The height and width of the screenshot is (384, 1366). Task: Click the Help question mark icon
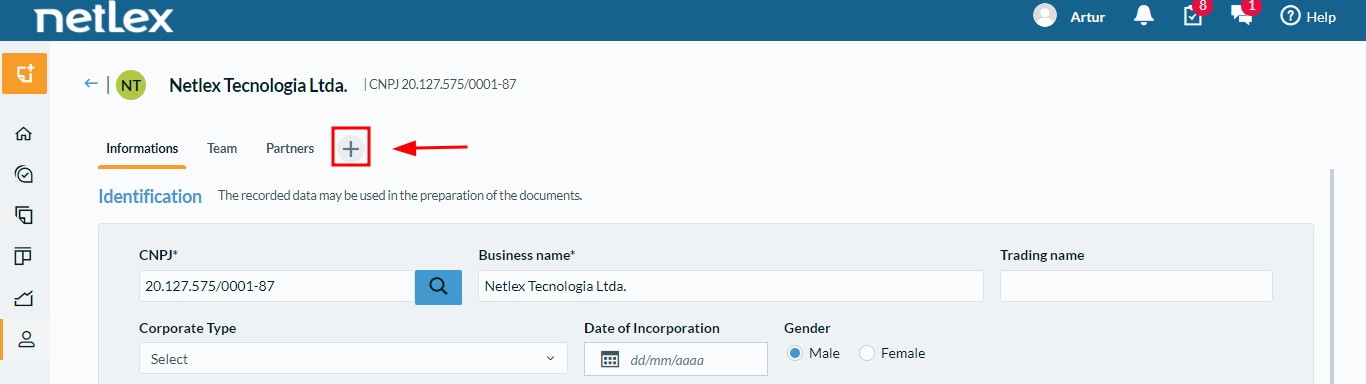(1290, 16)
